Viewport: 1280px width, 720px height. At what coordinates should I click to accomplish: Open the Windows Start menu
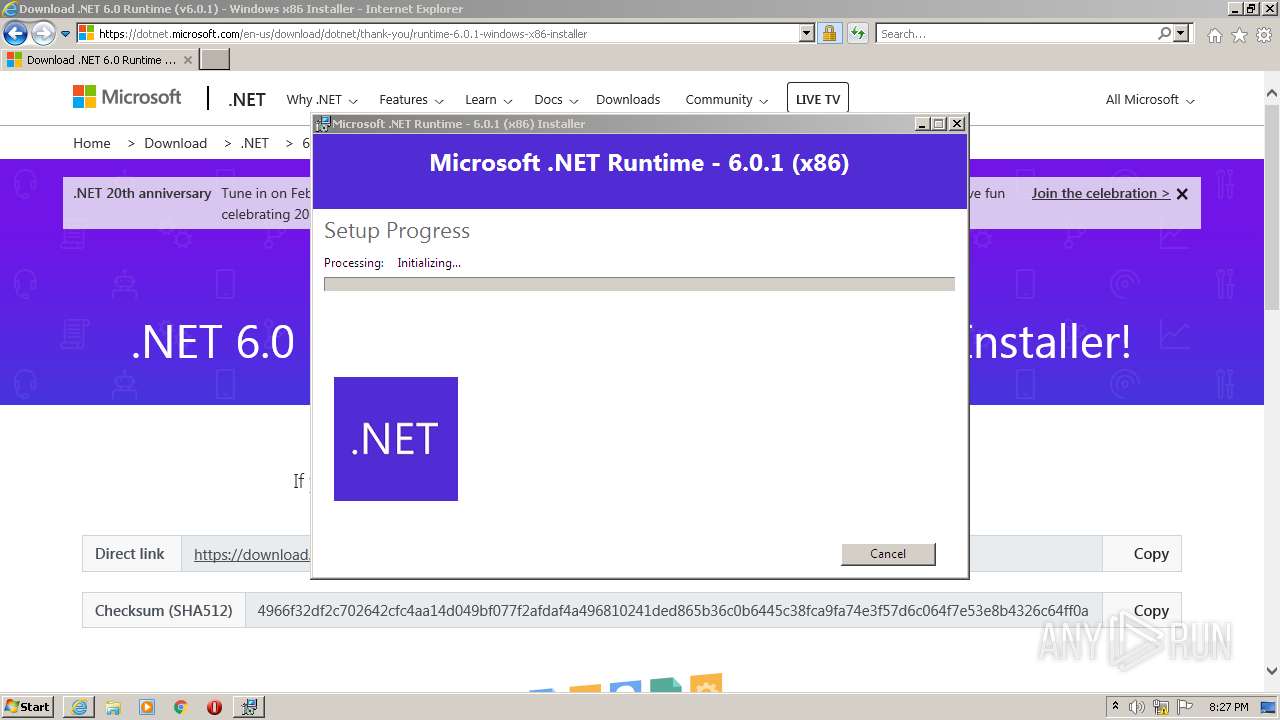click(27, 706)
